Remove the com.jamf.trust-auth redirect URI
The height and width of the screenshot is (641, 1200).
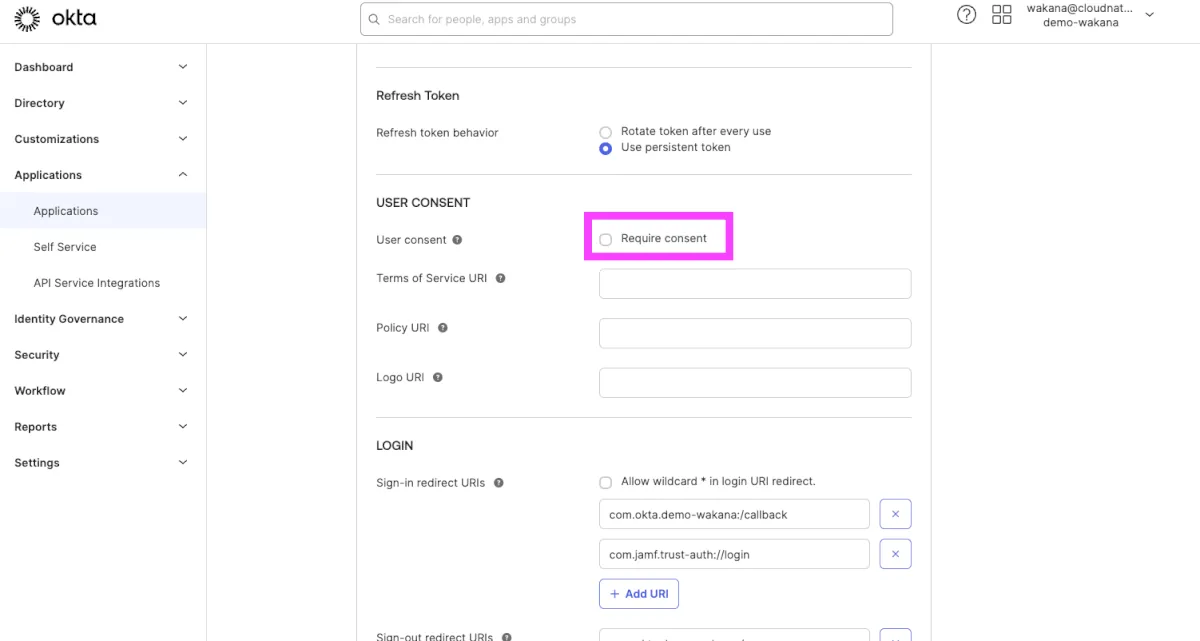(895, 554)
